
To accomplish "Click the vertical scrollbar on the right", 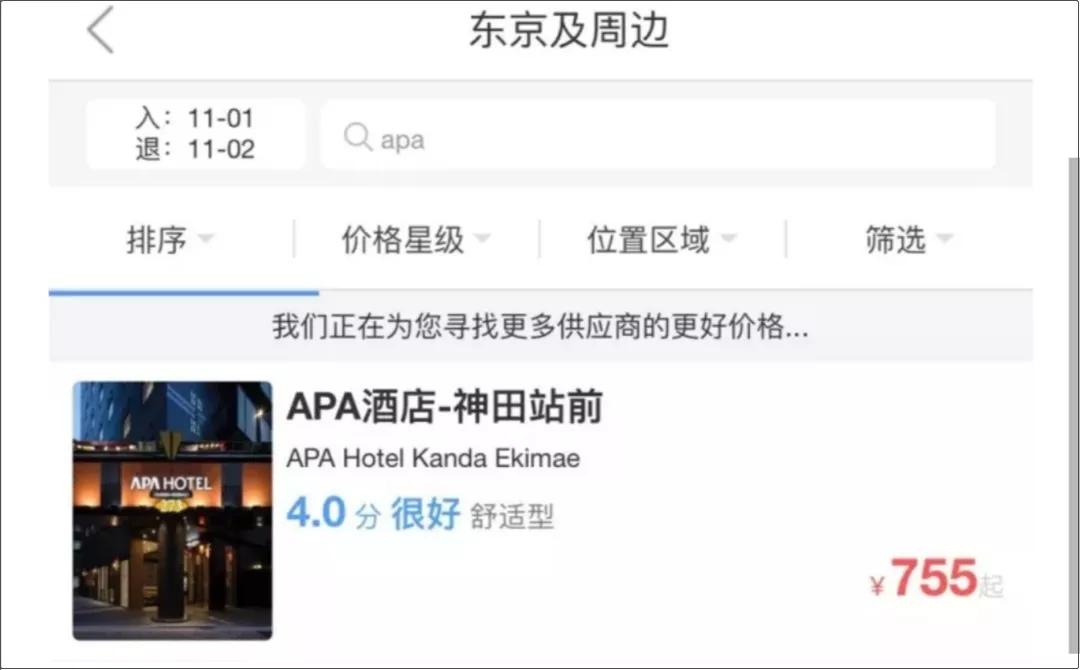I will pos(1072,405).
